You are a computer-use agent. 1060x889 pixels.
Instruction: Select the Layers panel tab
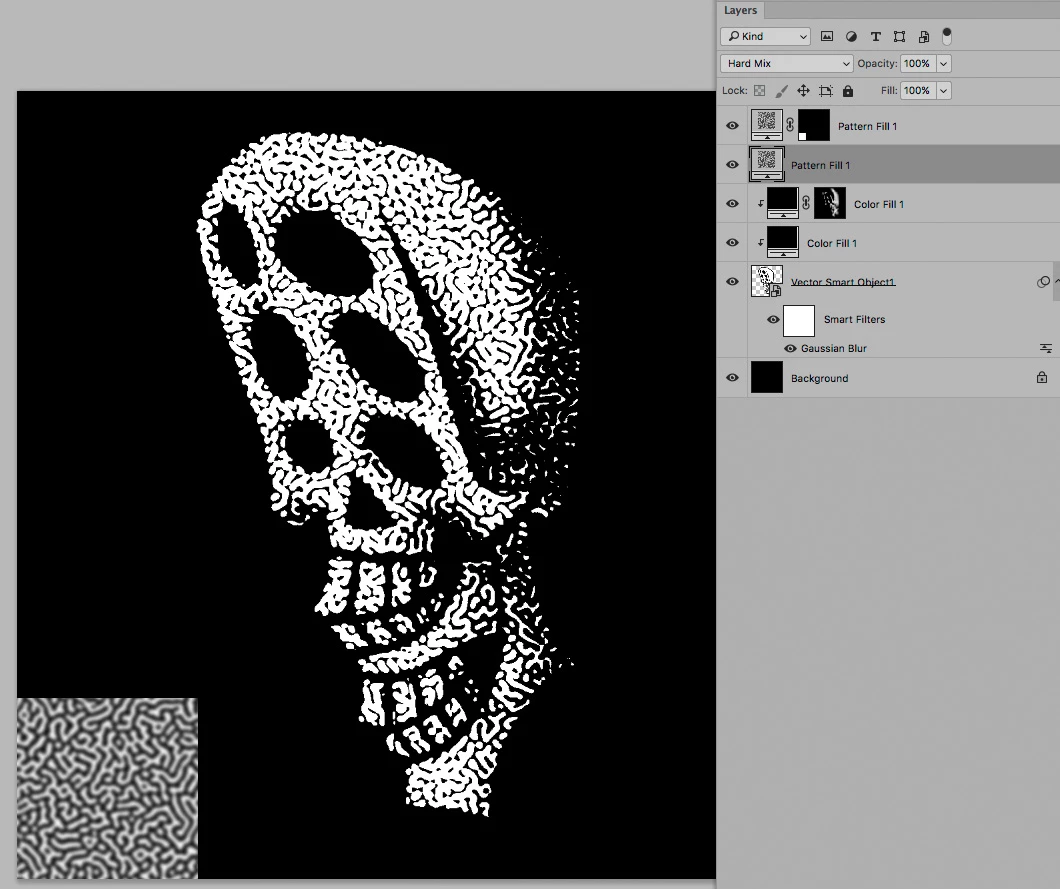[x=740, y=10]
